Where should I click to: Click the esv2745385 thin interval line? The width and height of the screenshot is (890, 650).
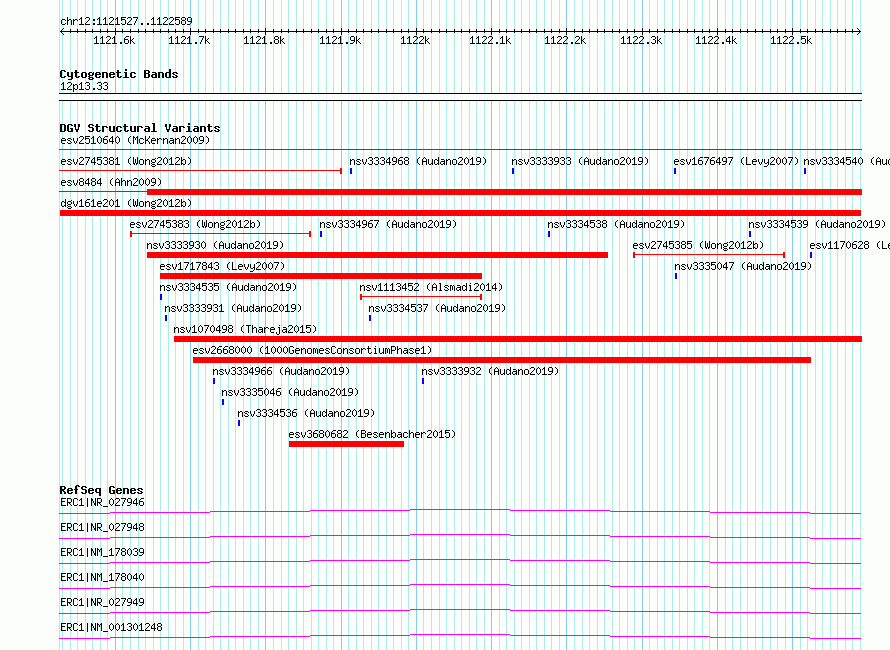[709, 255]
